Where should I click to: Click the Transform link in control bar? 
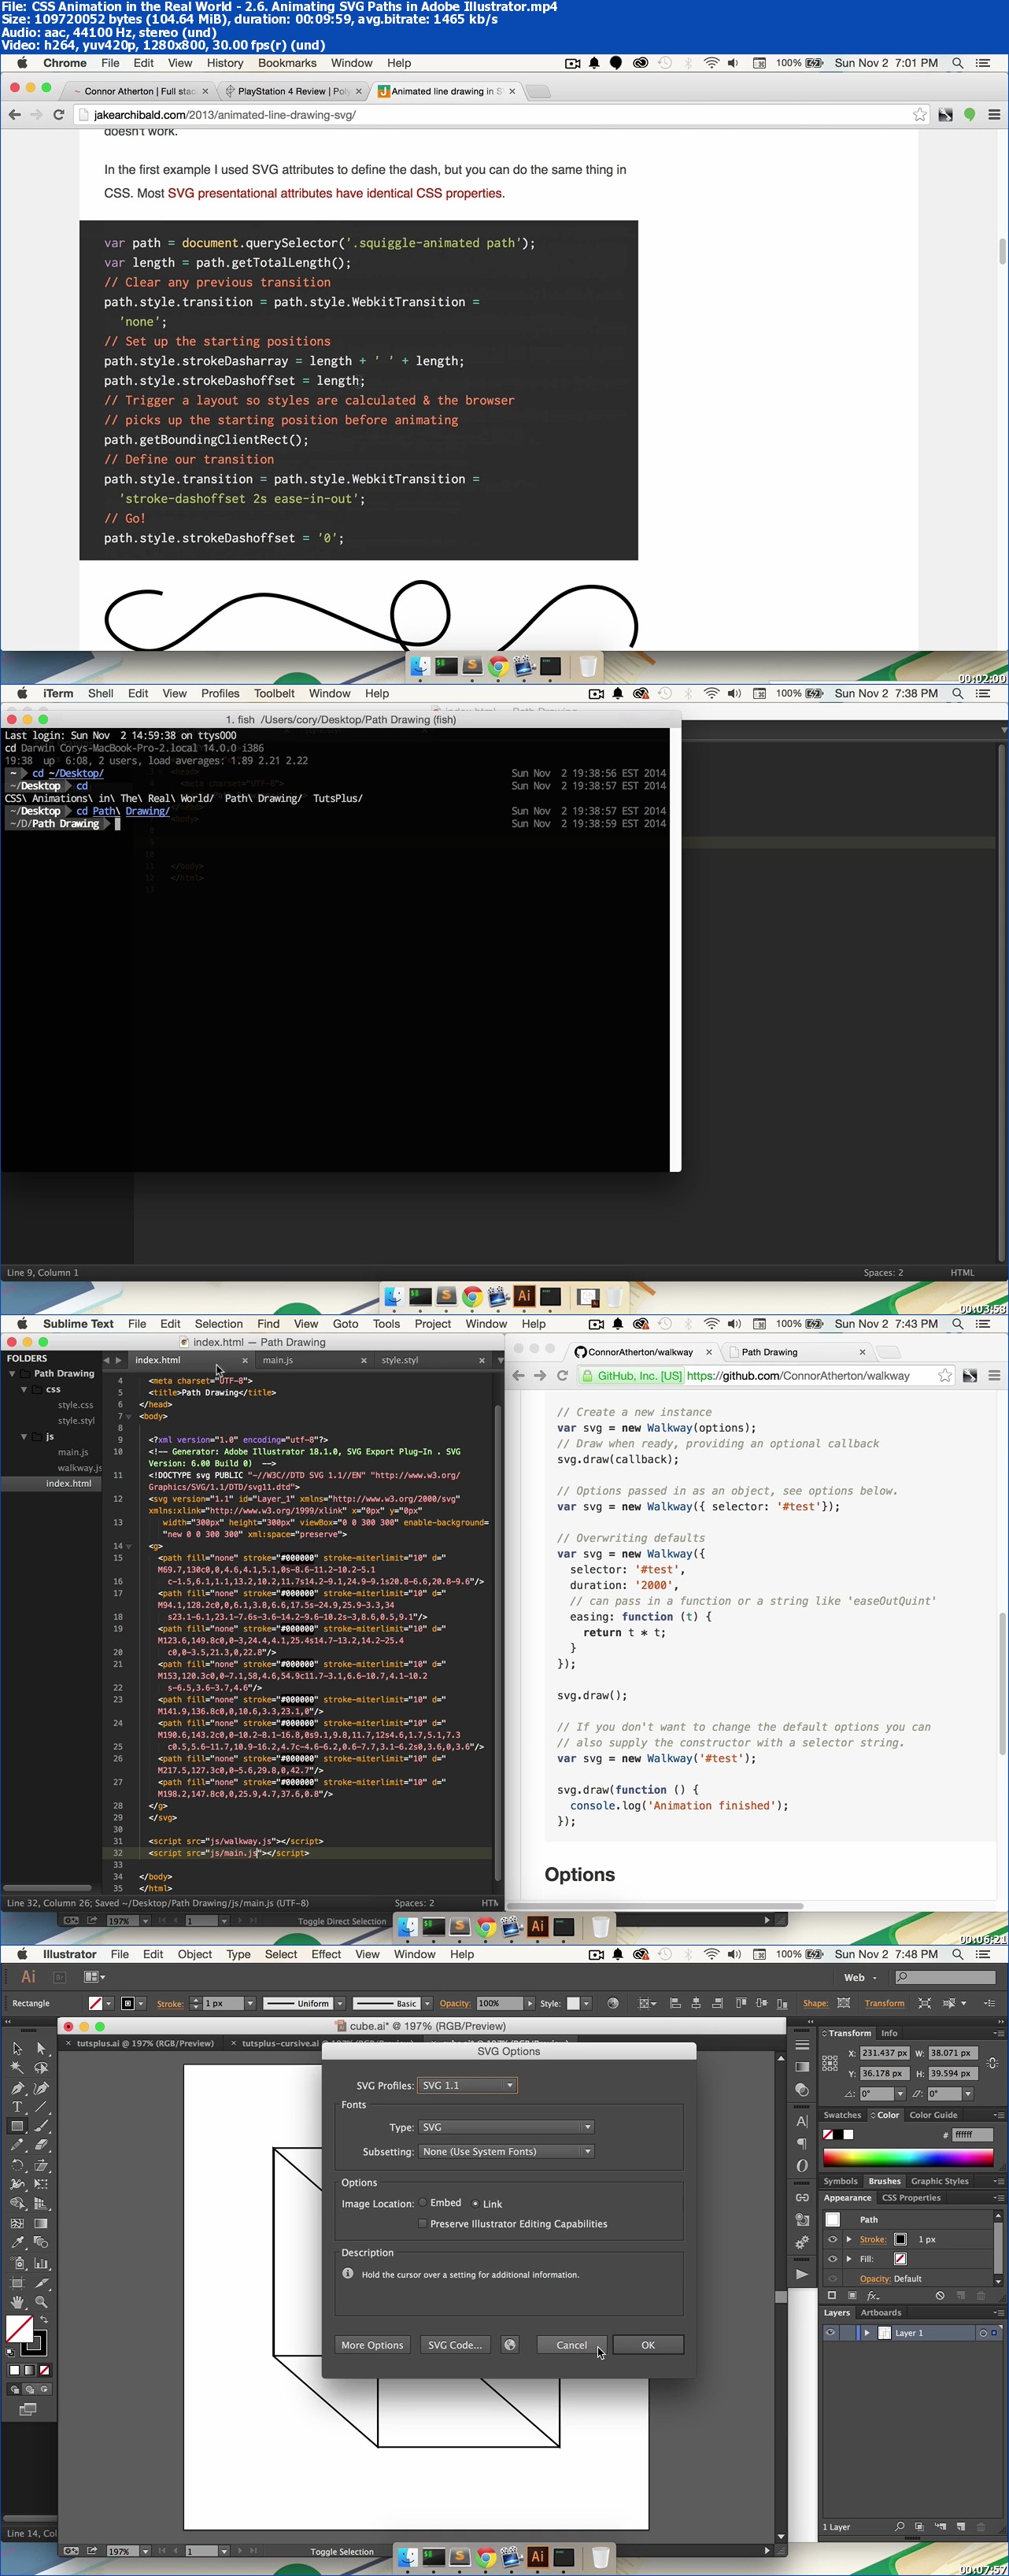coord(884,2003)
